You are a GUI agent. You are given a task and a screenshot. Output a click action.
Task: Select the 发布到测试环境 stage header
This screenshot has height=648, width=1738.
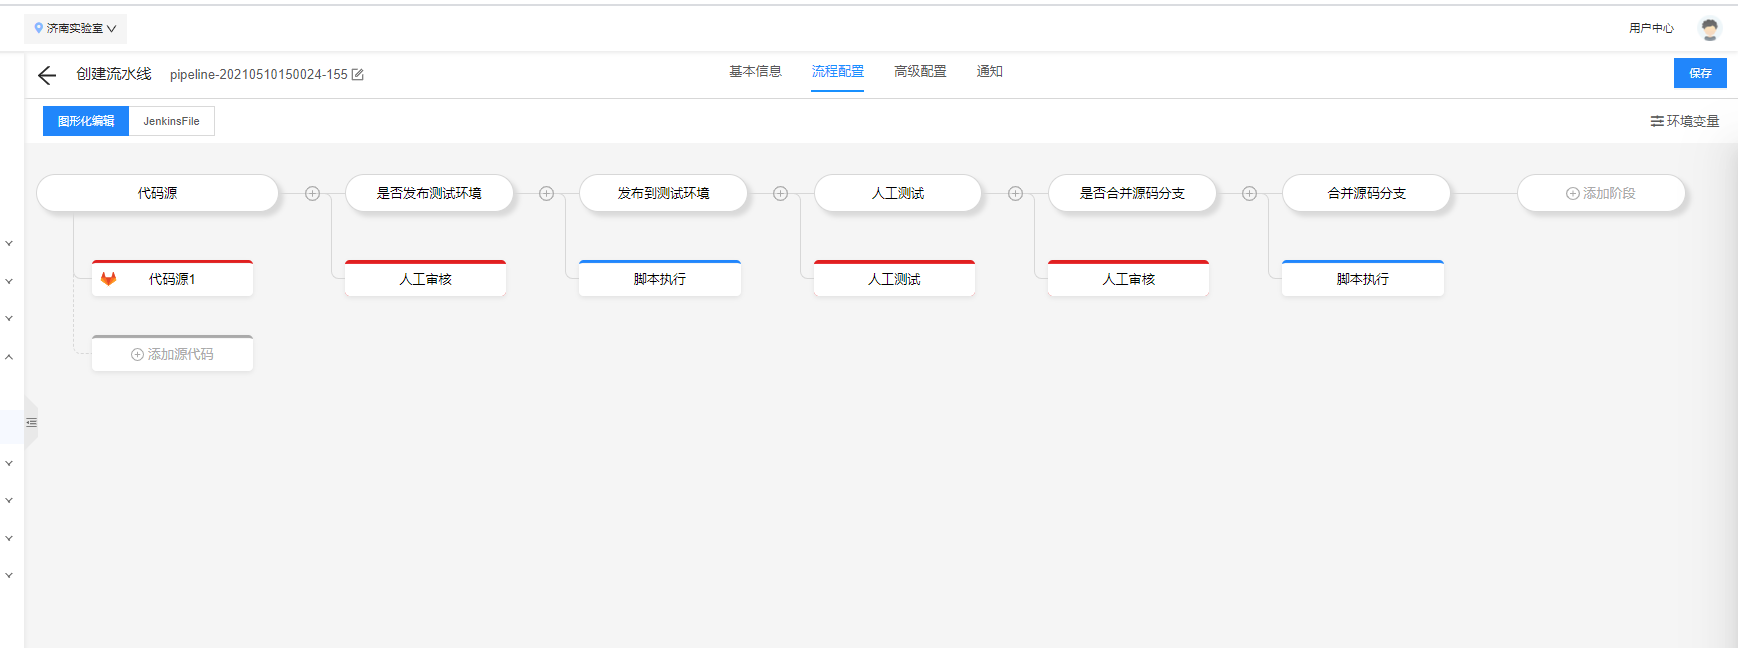pos(663,193)
